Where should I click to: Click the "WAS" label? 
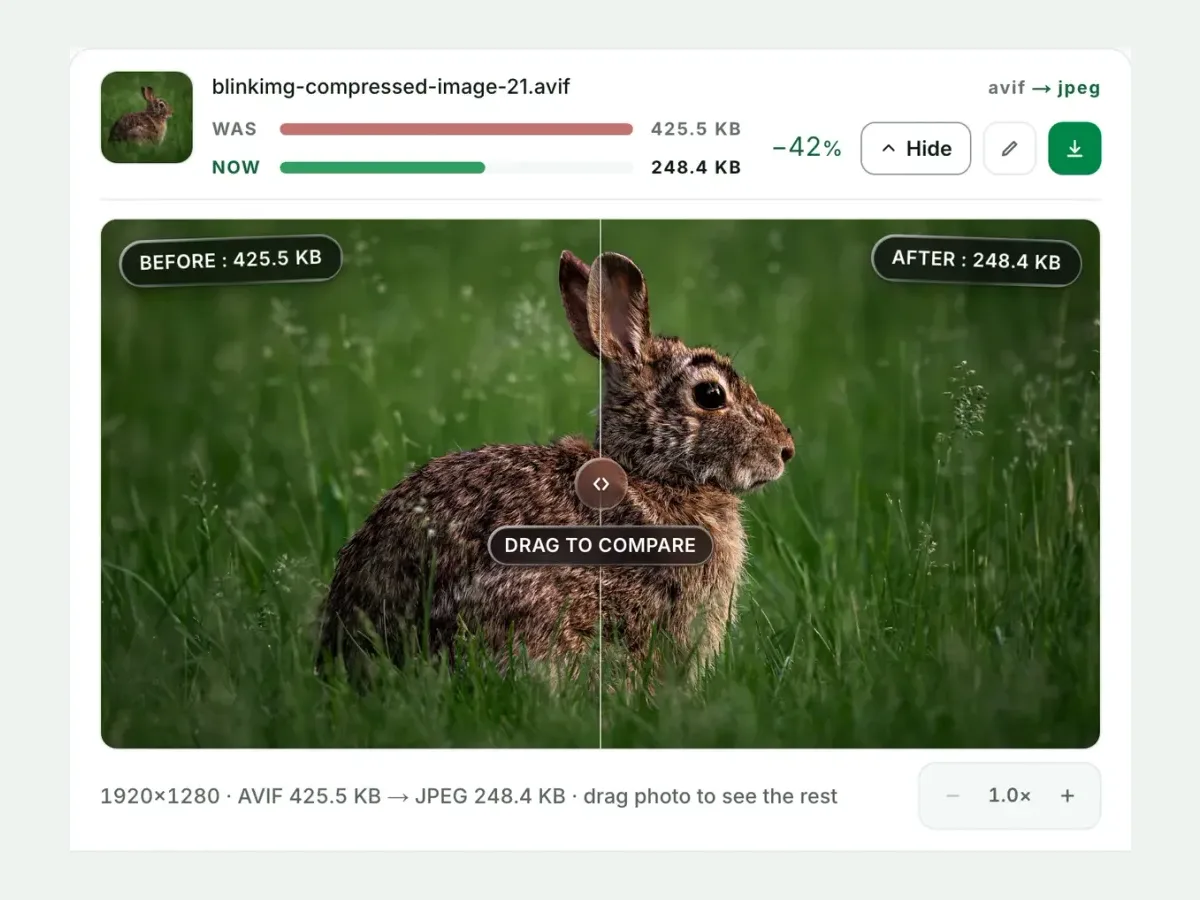(234, 129)
